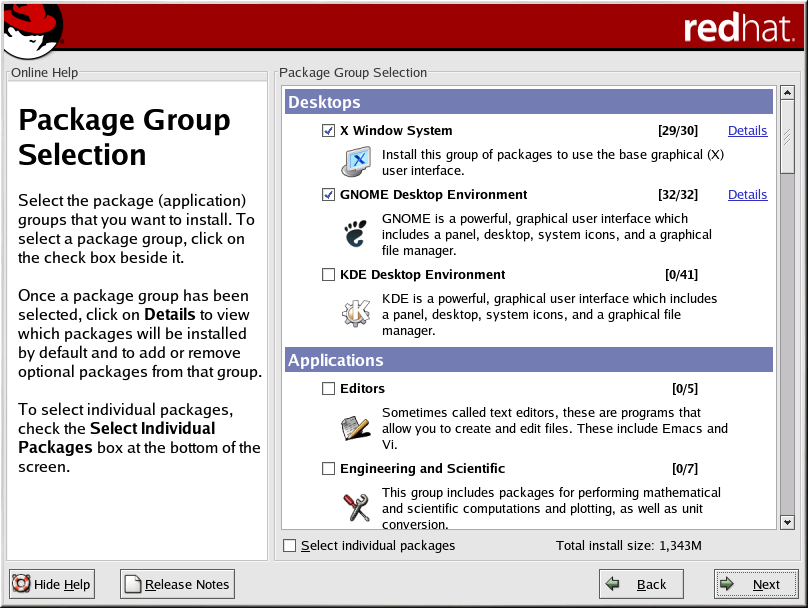
Task: Click the scrollbar down arrow in package list
Action: pyautogui.click(x=787, y=522)
